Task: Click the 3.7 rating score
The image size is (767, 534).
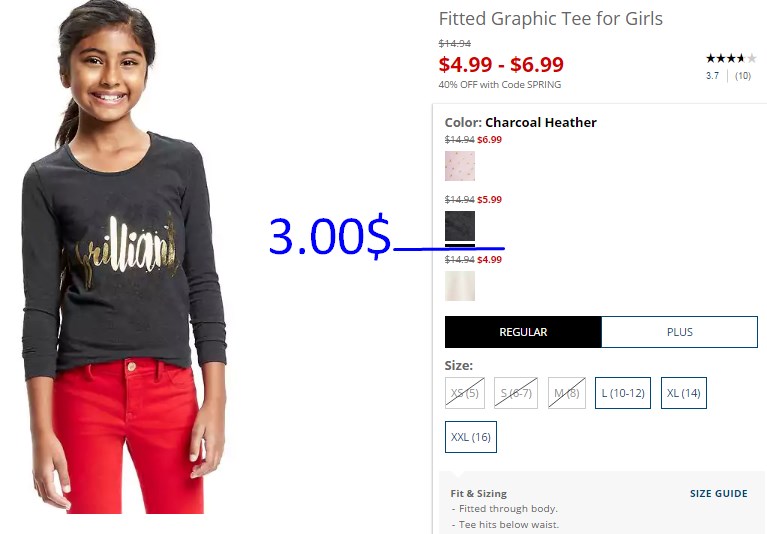Action: [x=712, y=76]
